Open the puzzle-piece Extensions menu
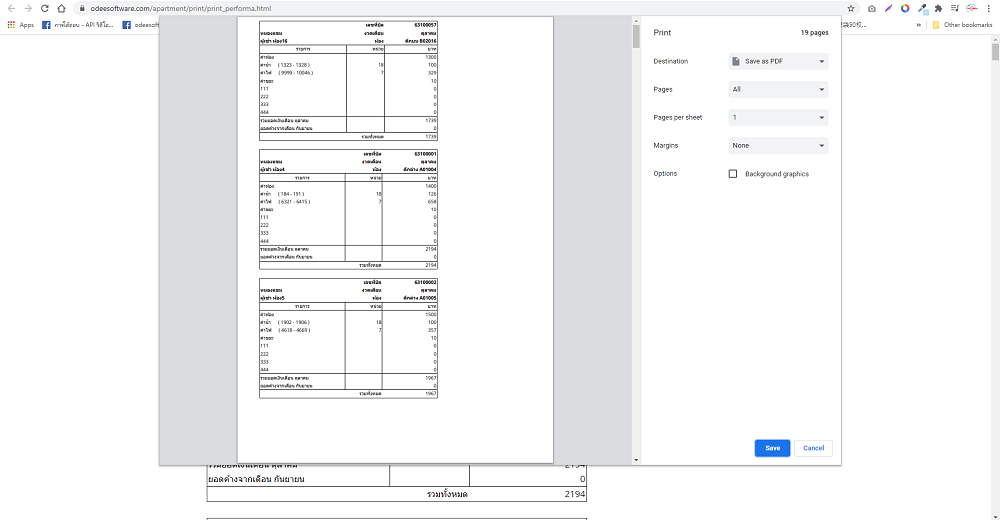1000x520 pixels. [x=938, y=8]
